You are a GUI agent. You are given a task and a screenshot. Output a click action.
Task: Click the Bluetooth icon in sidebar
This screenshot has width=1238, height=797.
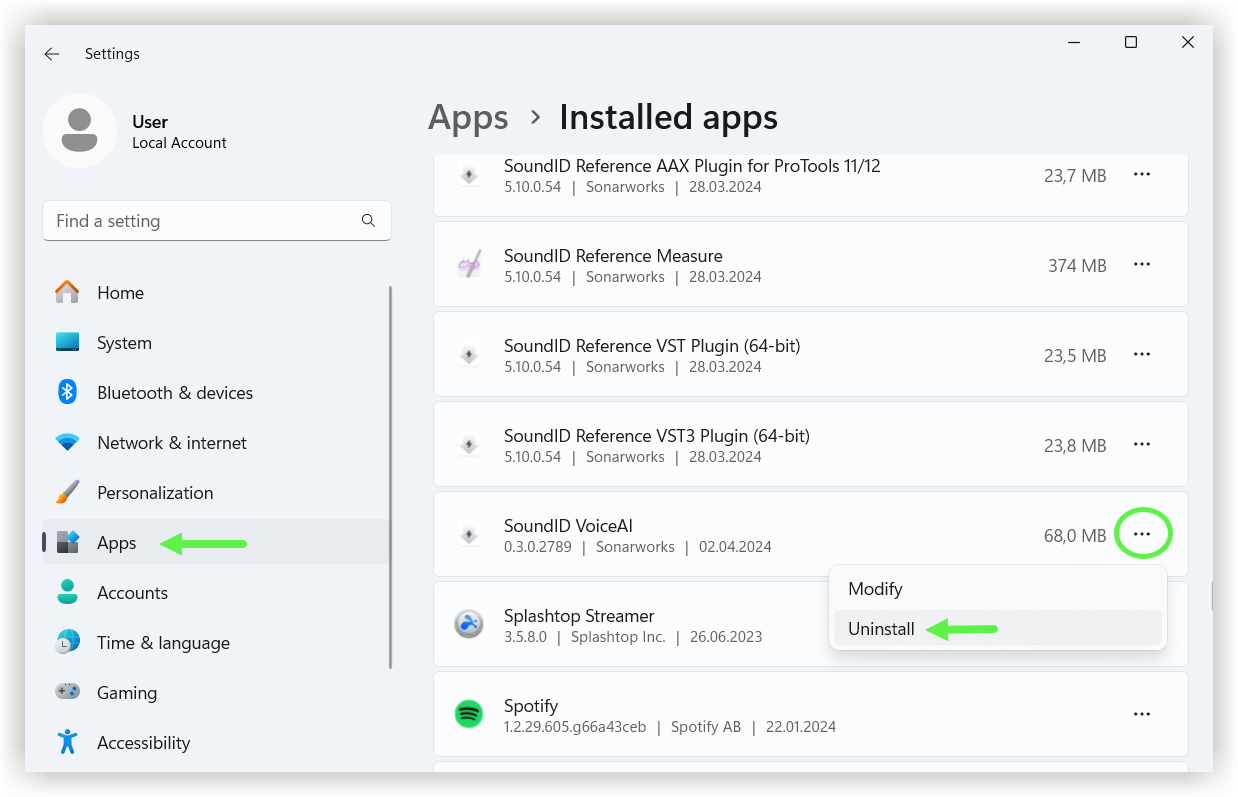pos(67,392)
